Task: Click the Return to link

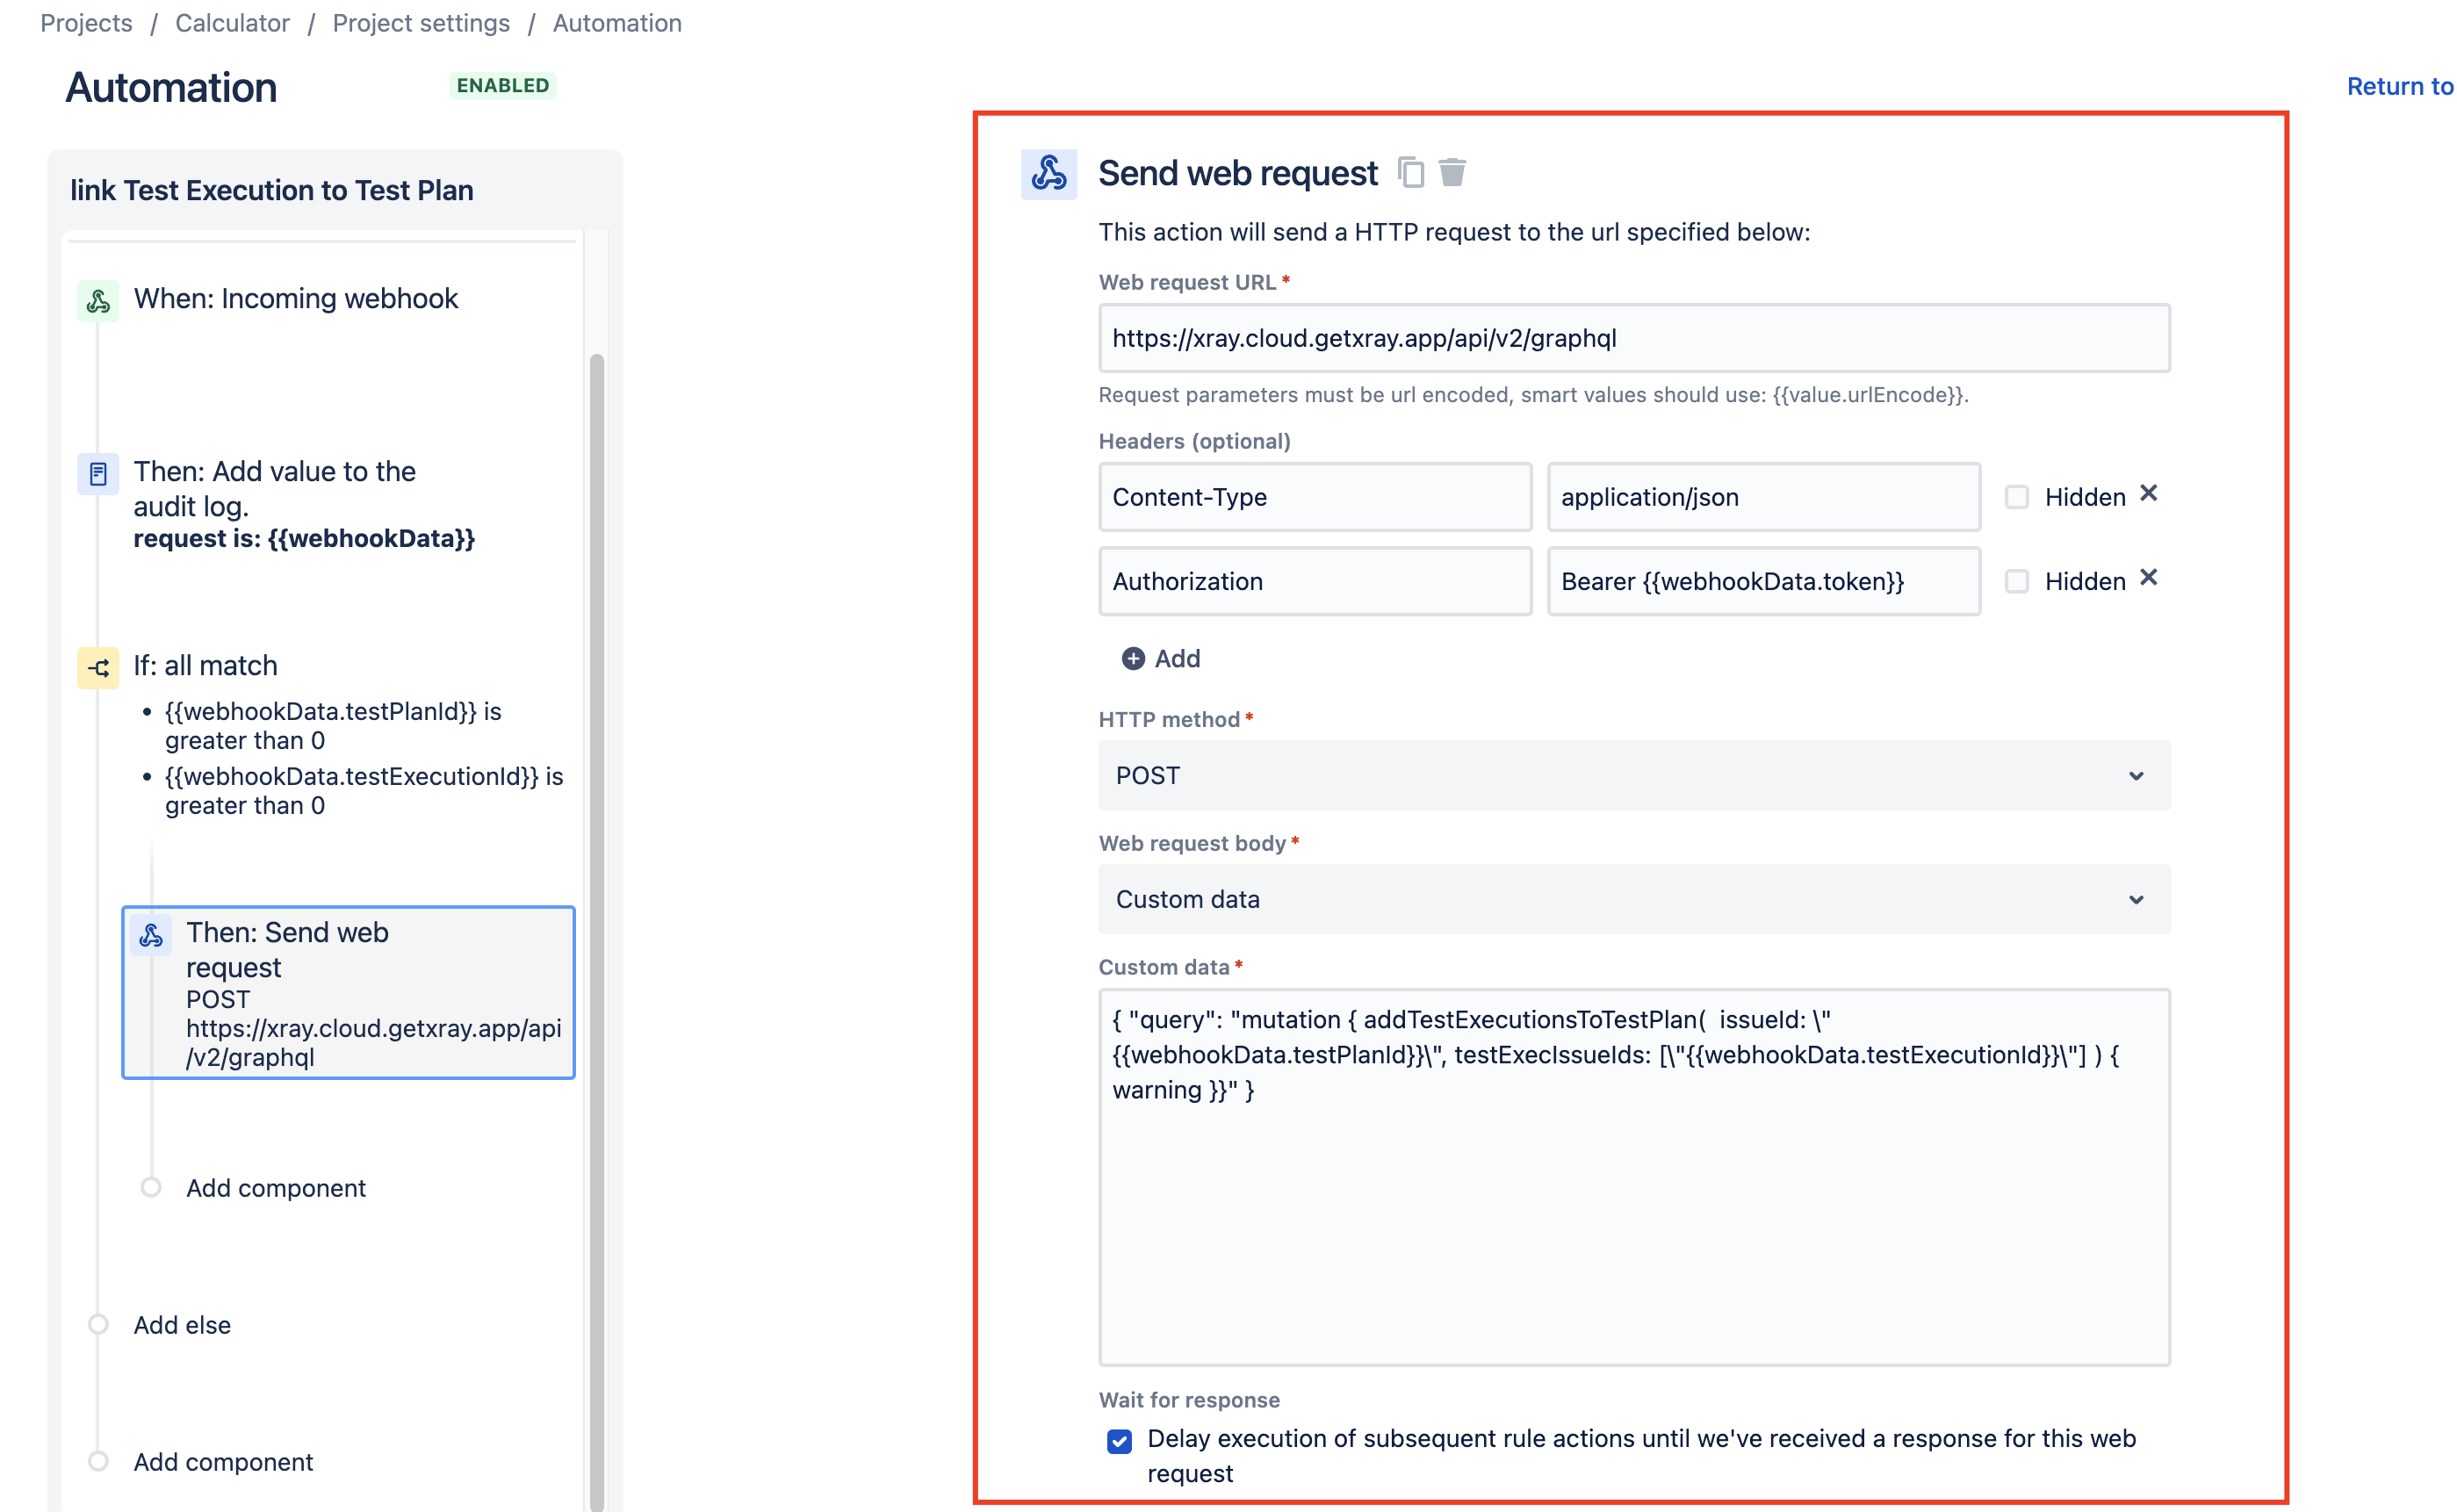Action: click(2399, 87)
